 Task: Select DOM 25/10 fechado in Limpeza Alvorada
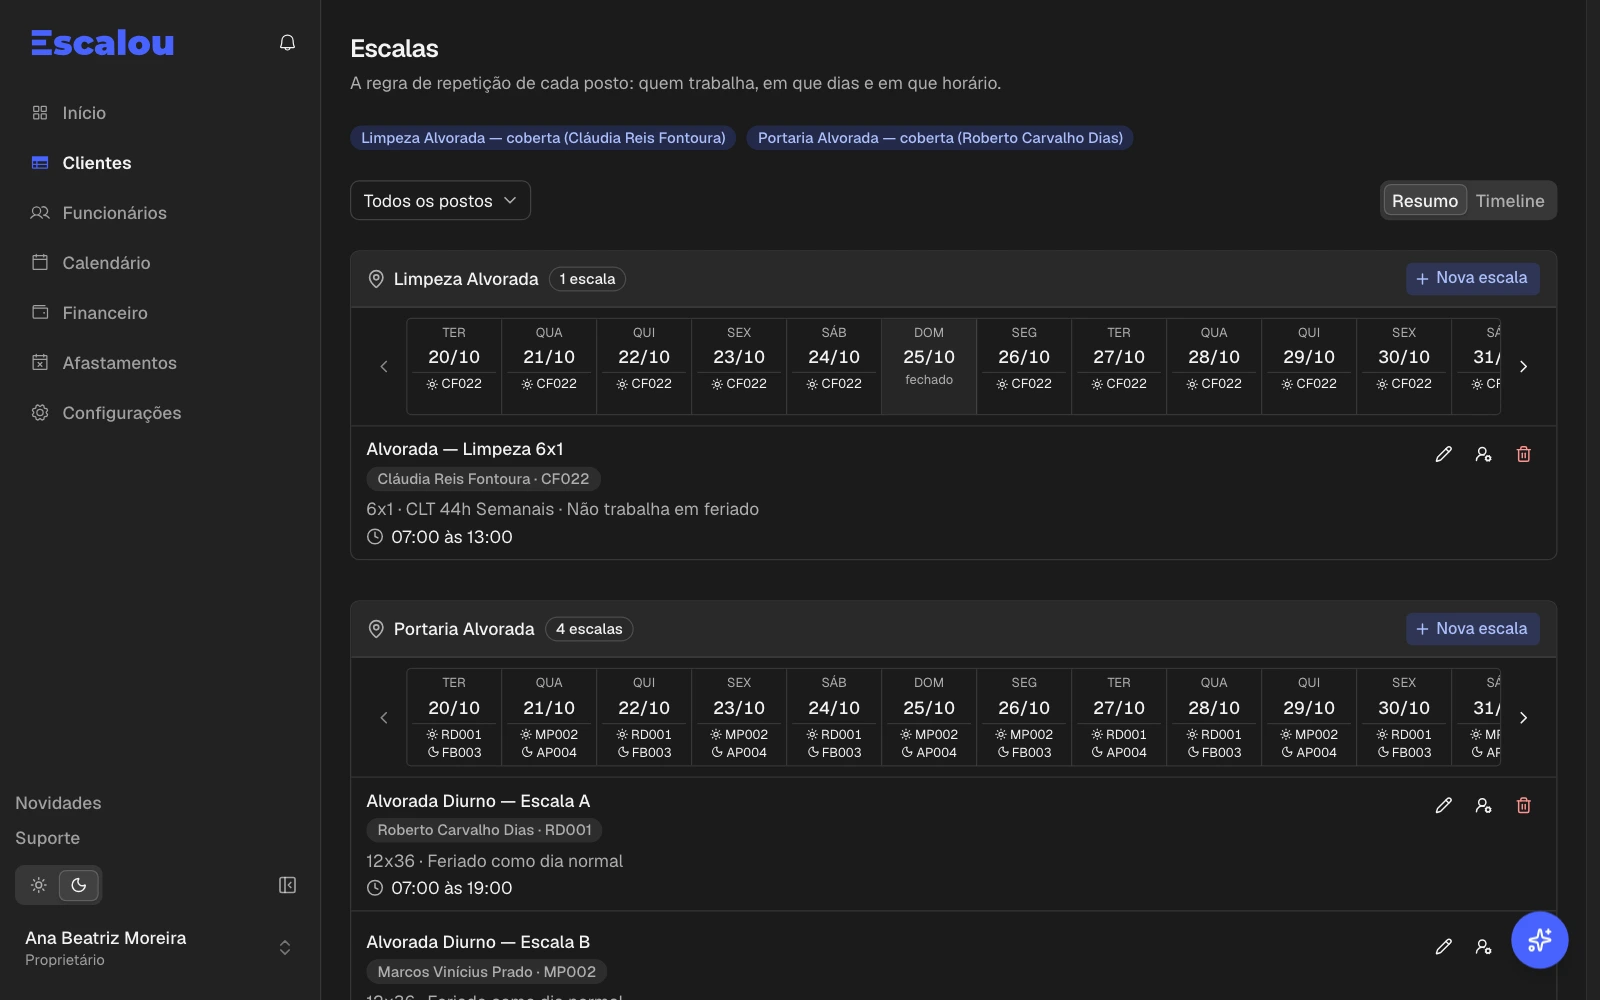coord(929,366)
